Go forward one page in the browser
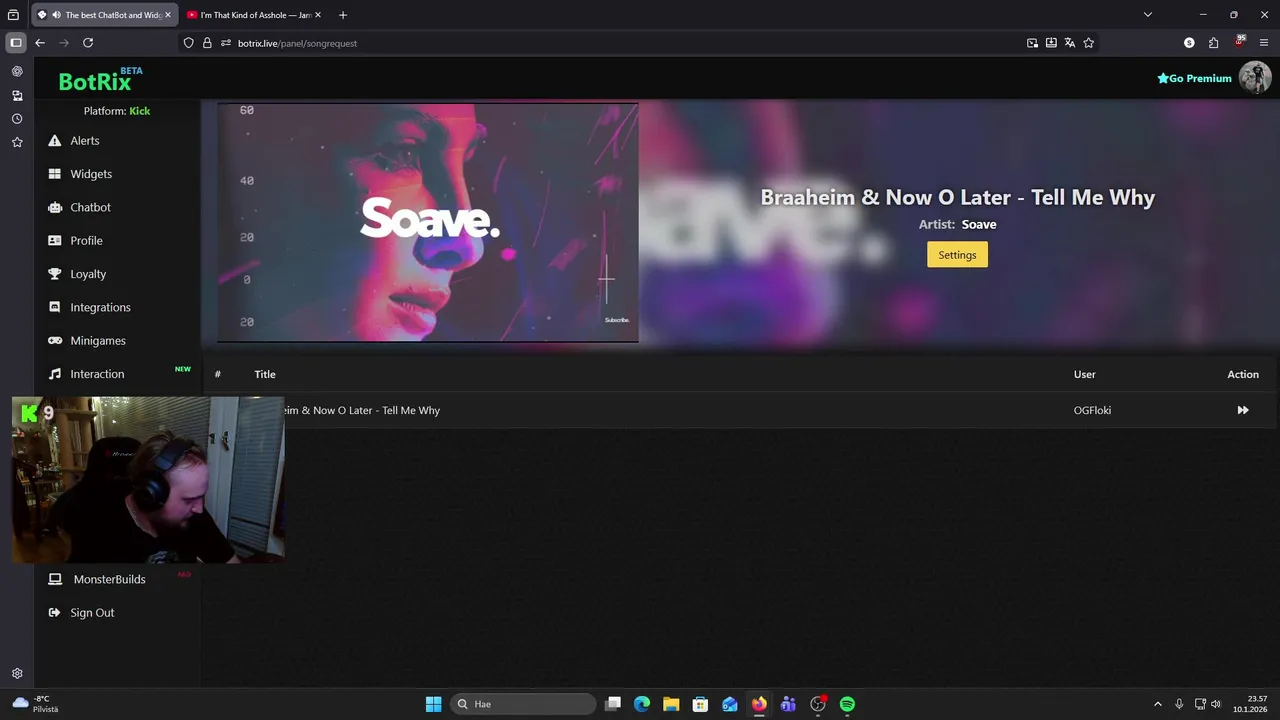 click(64, 43)
